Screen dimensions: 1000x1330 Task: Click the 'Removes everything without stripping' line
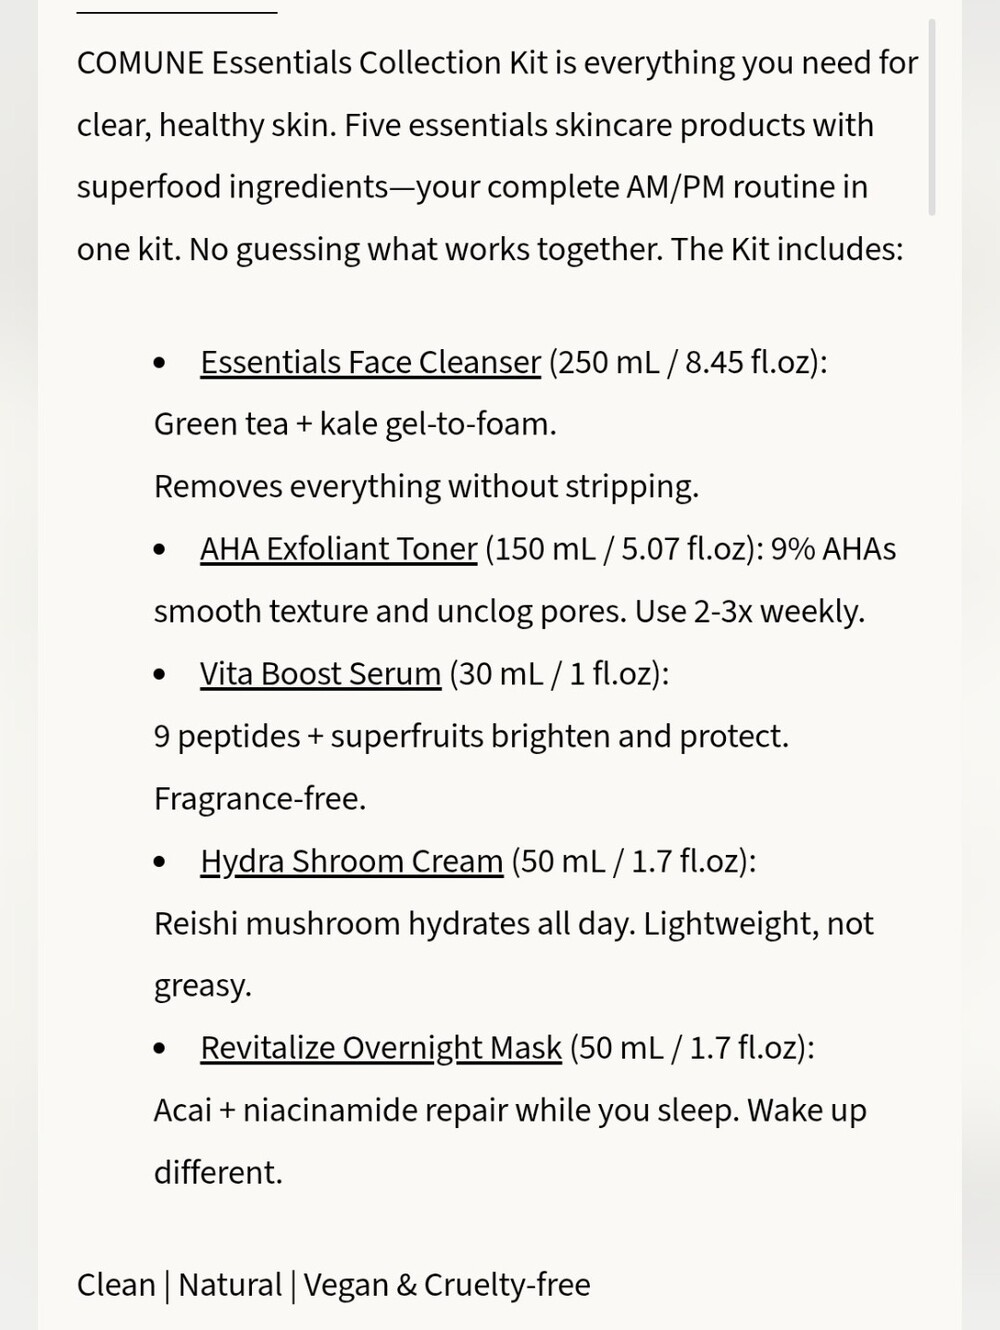click(x=426, y=487)
